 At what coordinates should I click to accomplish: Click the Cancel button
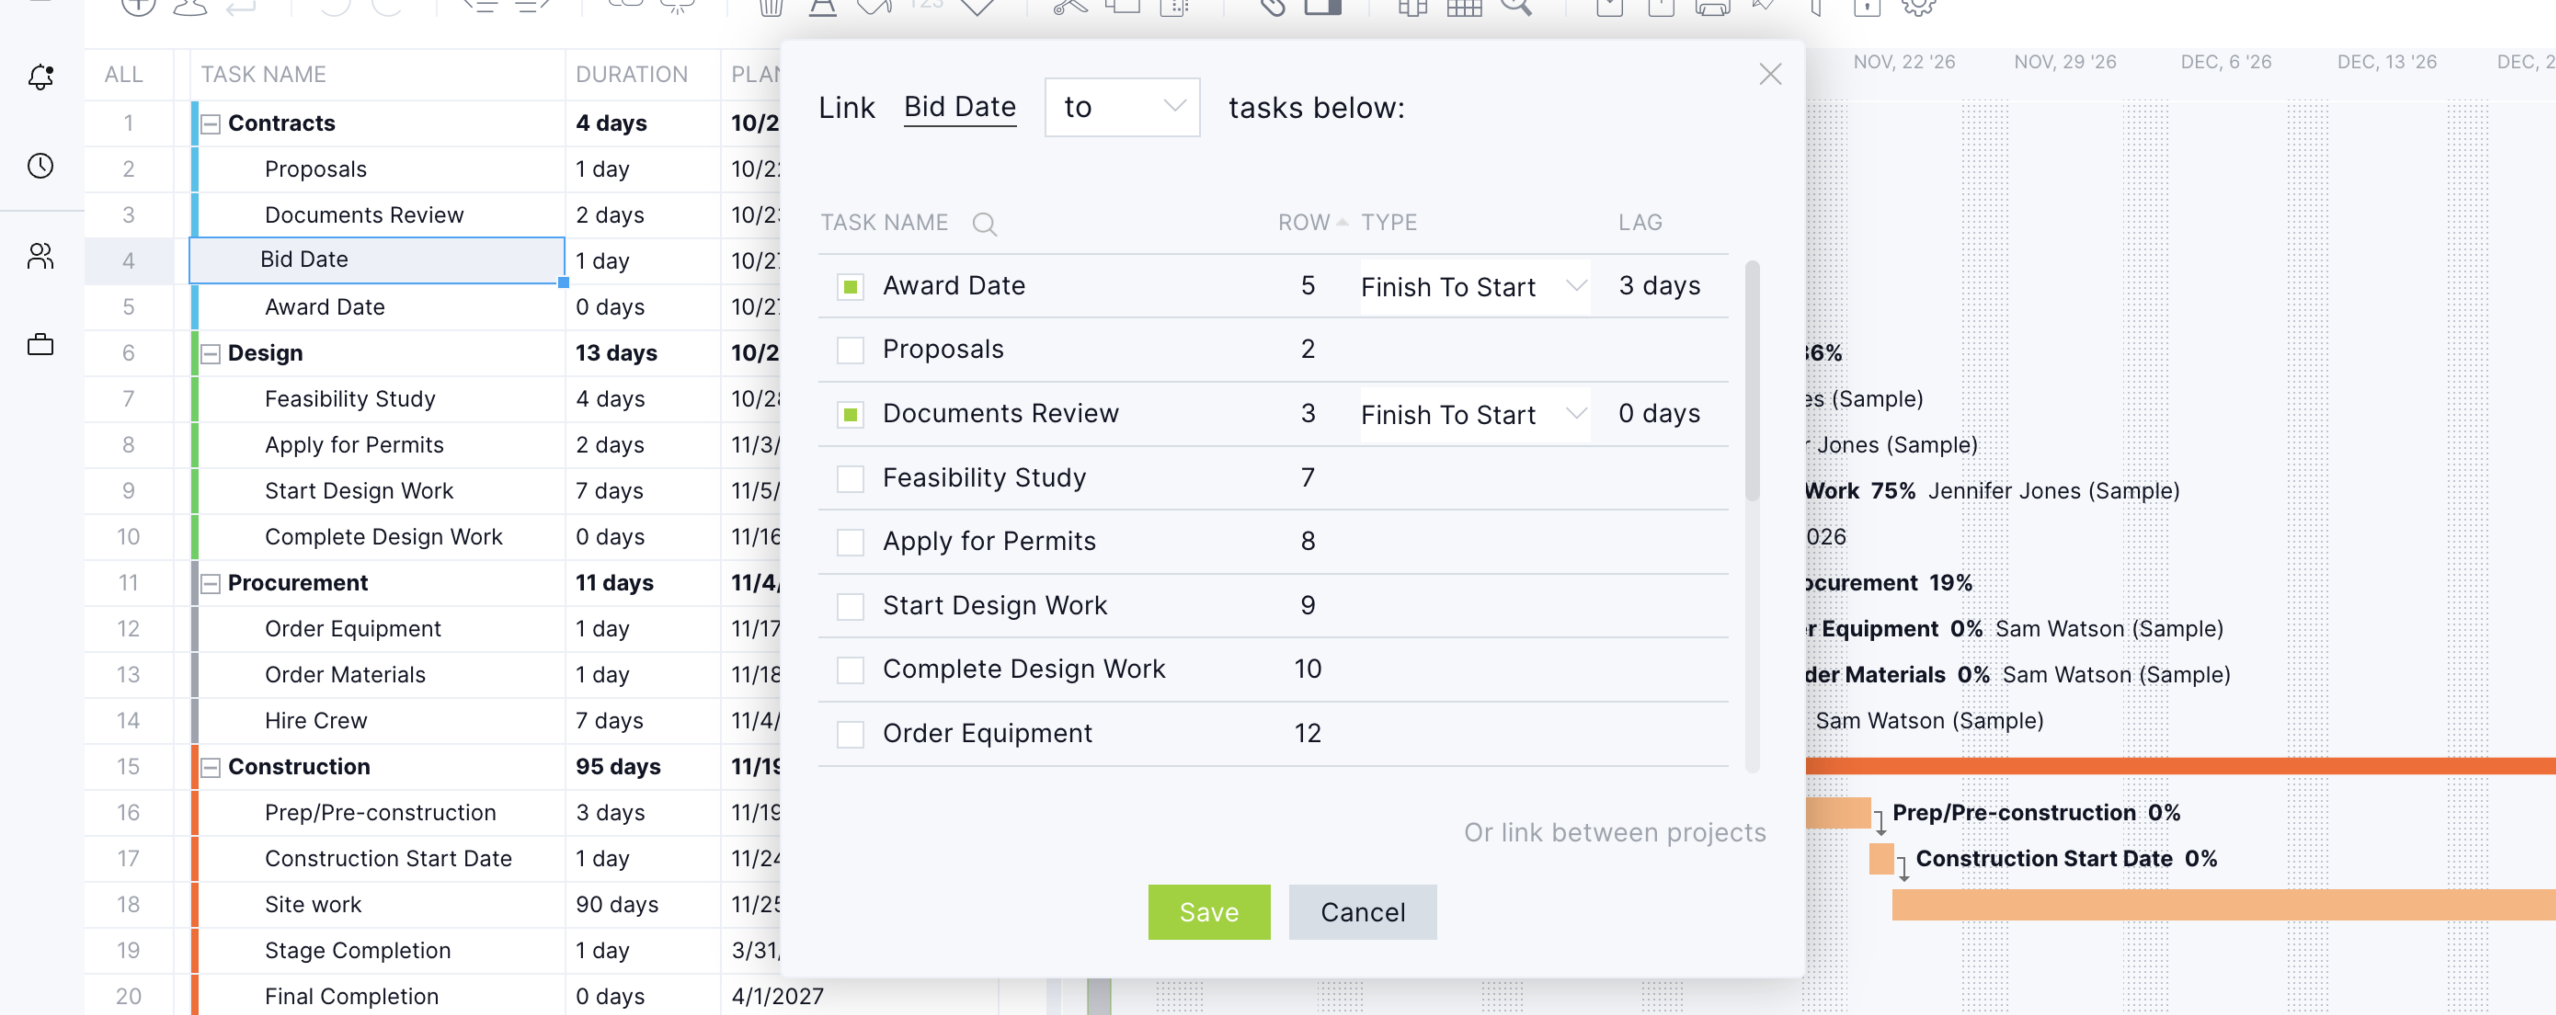click(1363, 912)
